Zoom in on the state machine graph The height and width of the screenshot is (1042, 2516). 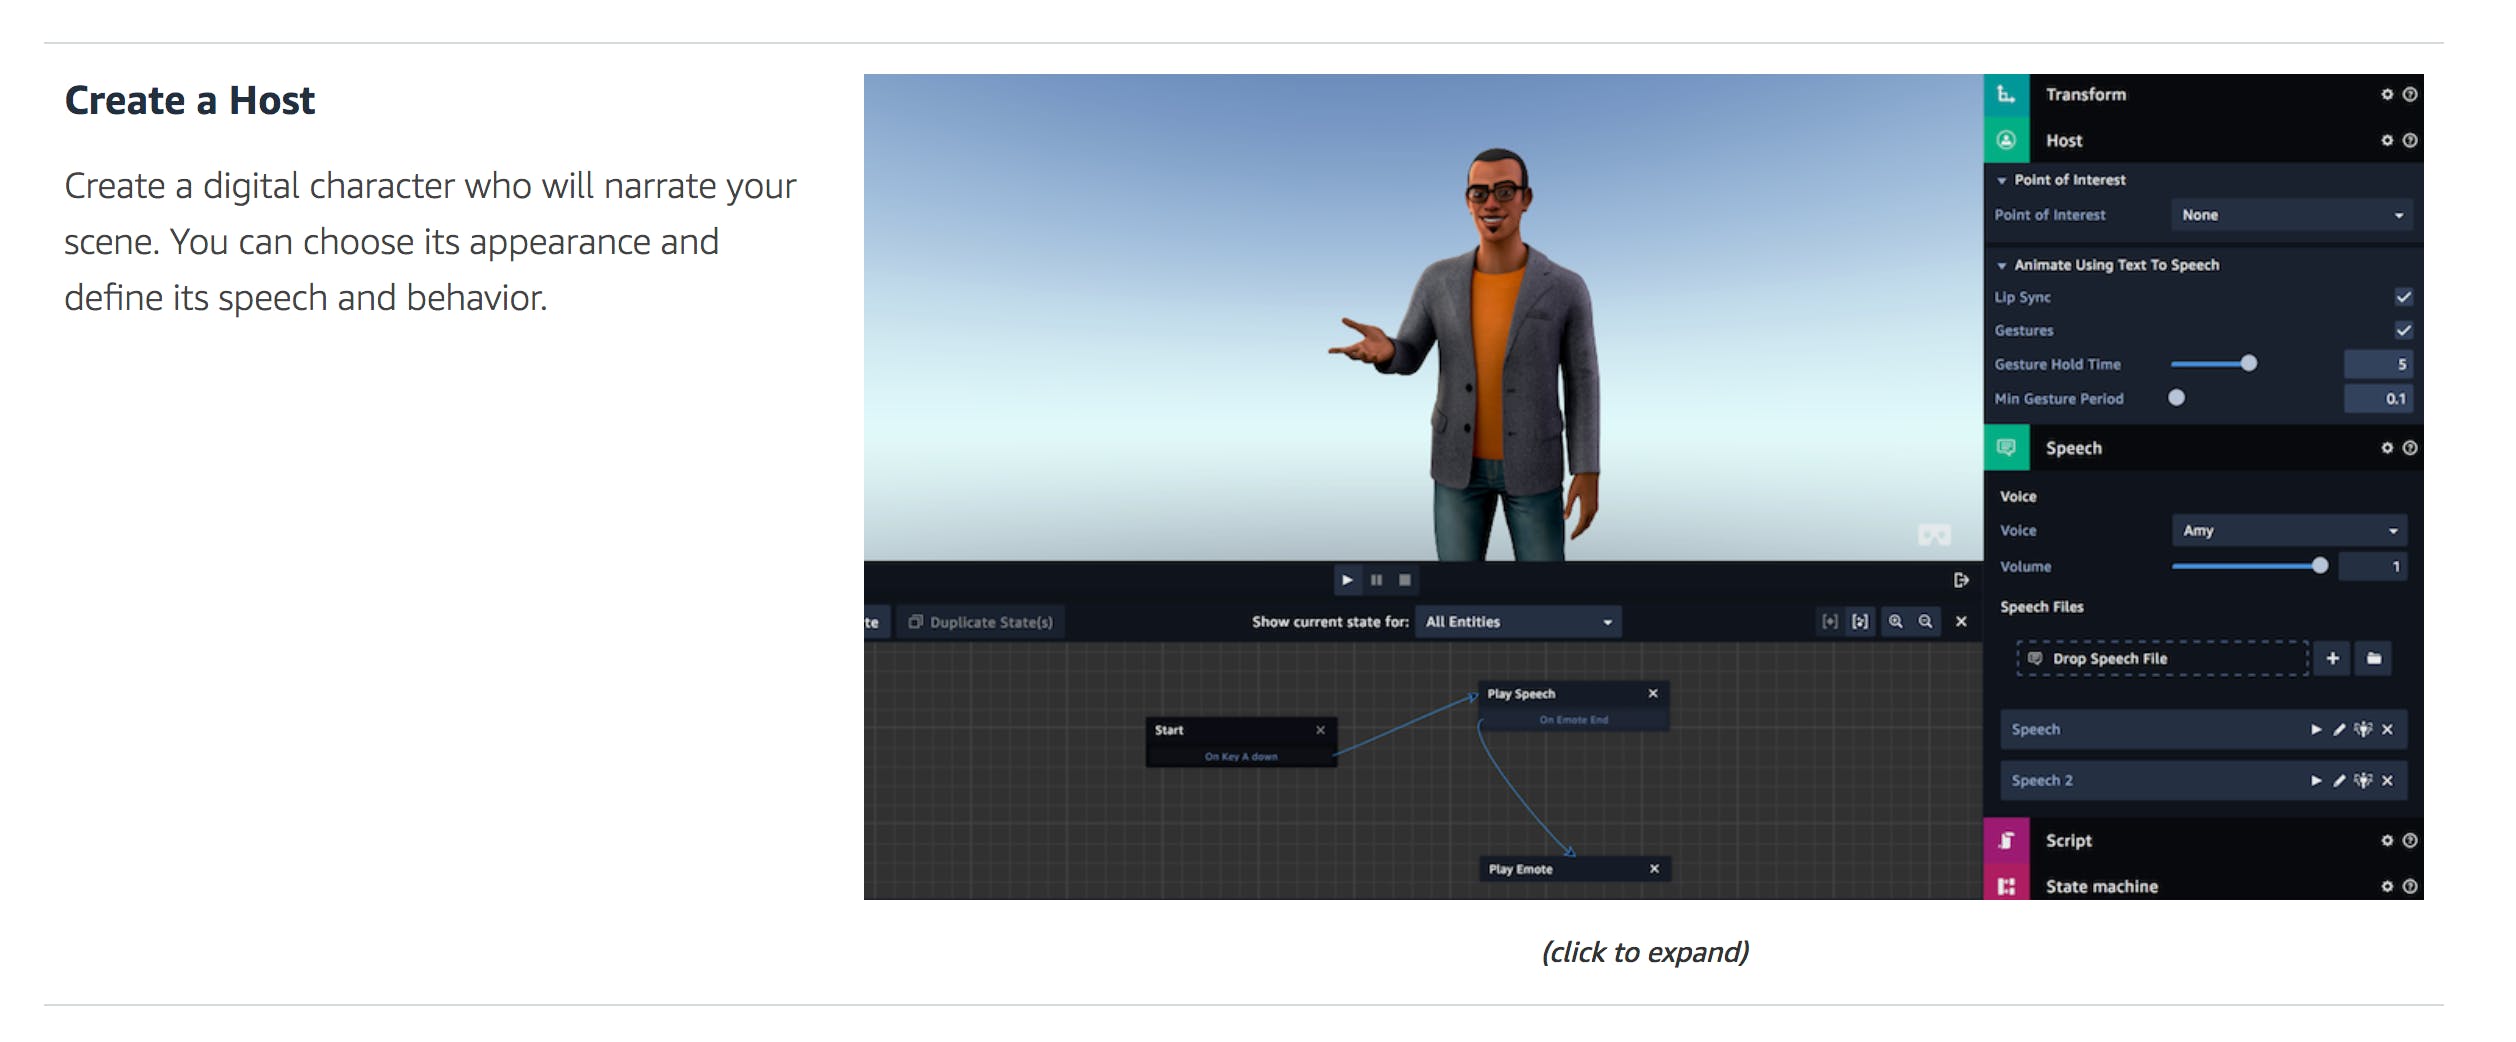(1895, 621)
